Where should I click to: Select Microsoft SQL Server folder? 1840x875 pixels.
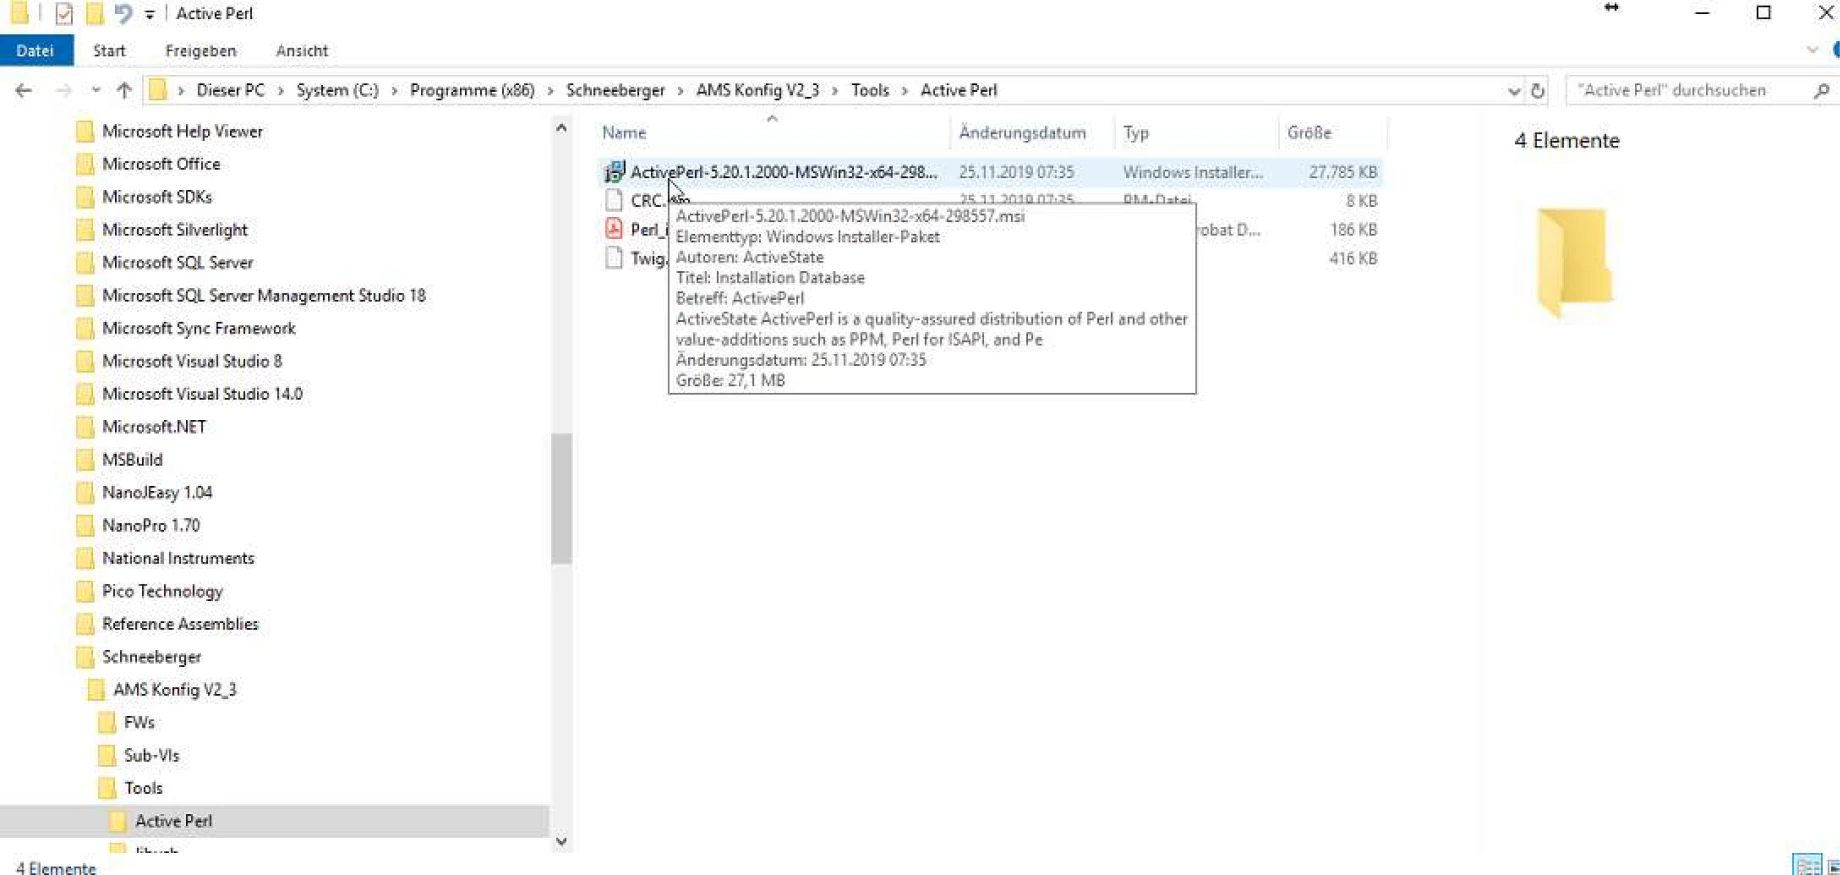coord(177,263)
